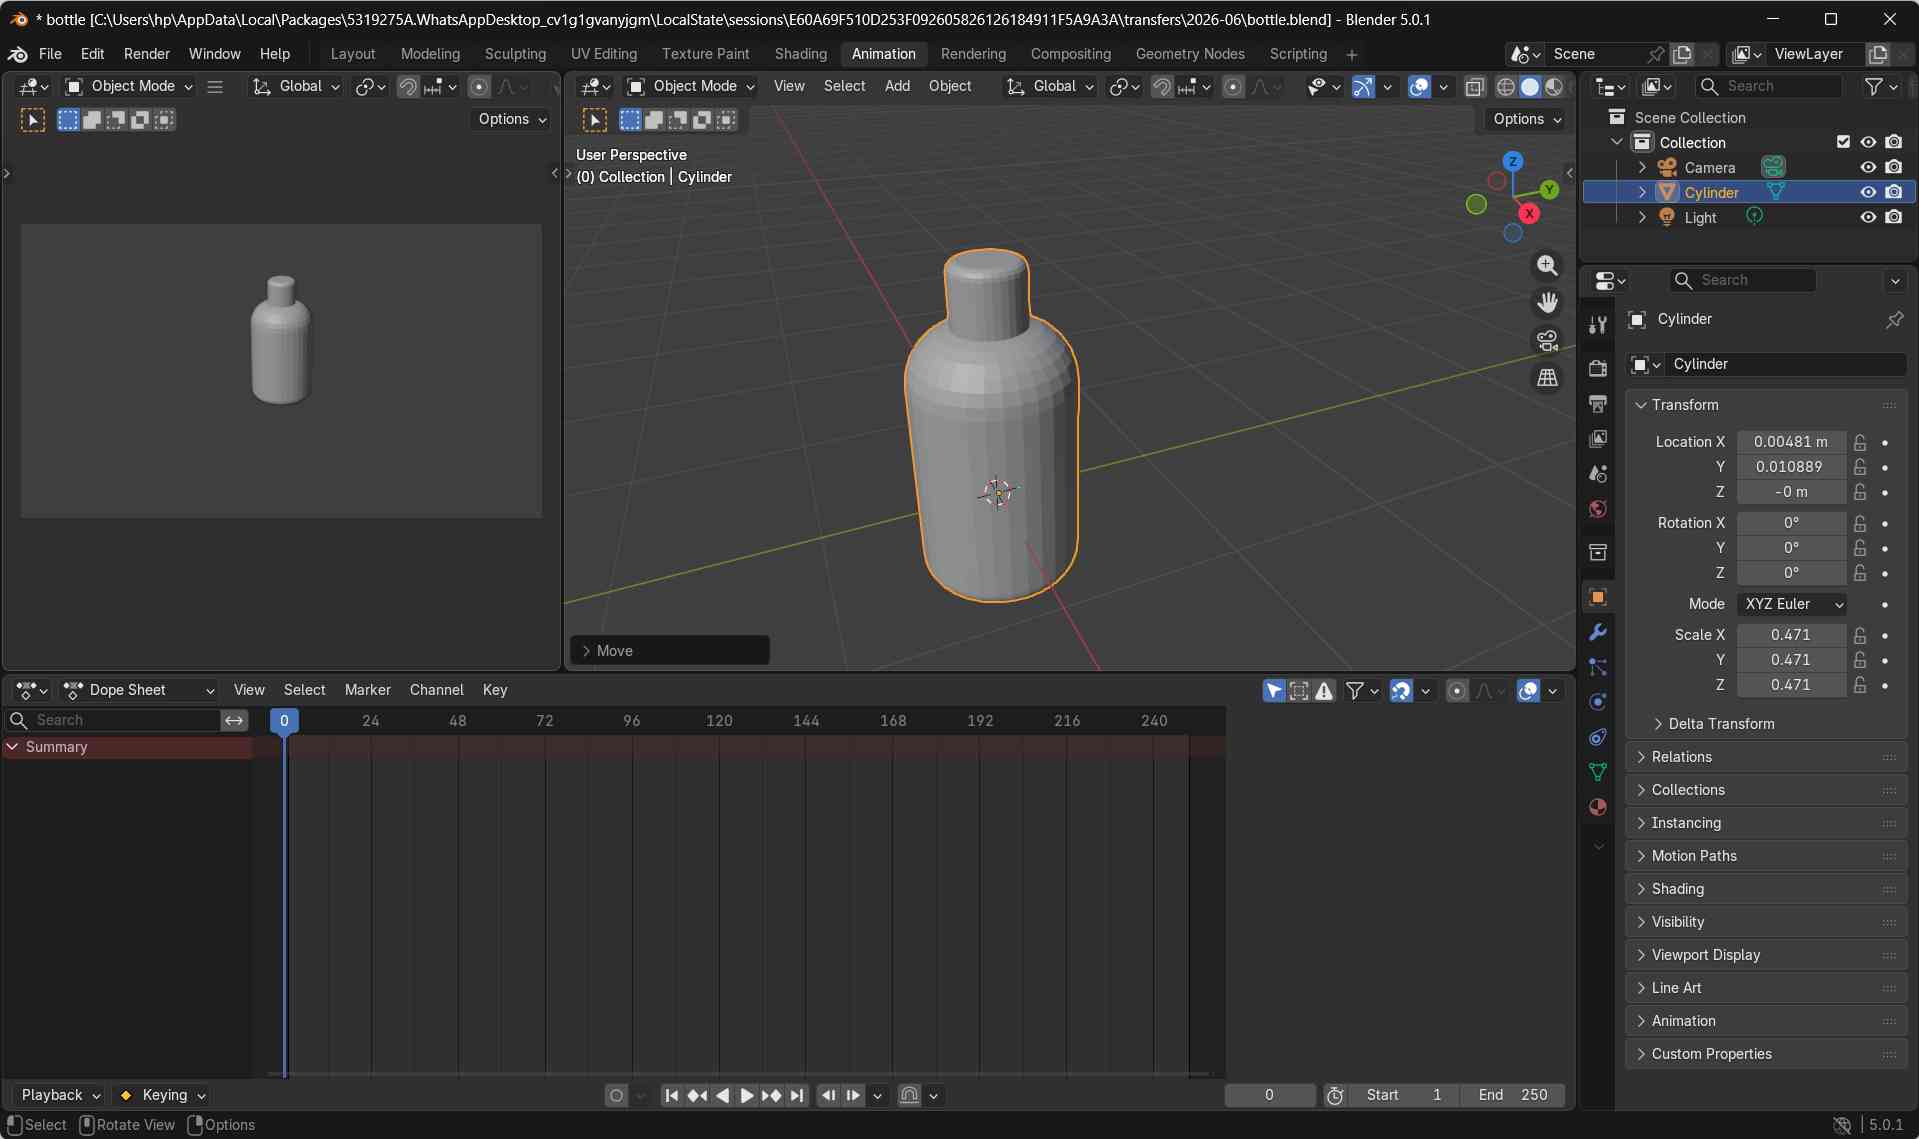Disable Cylinder render visibility camera toggle
The height and width of the screenshot is (1139, 1919).
(x=1893, y=191)
